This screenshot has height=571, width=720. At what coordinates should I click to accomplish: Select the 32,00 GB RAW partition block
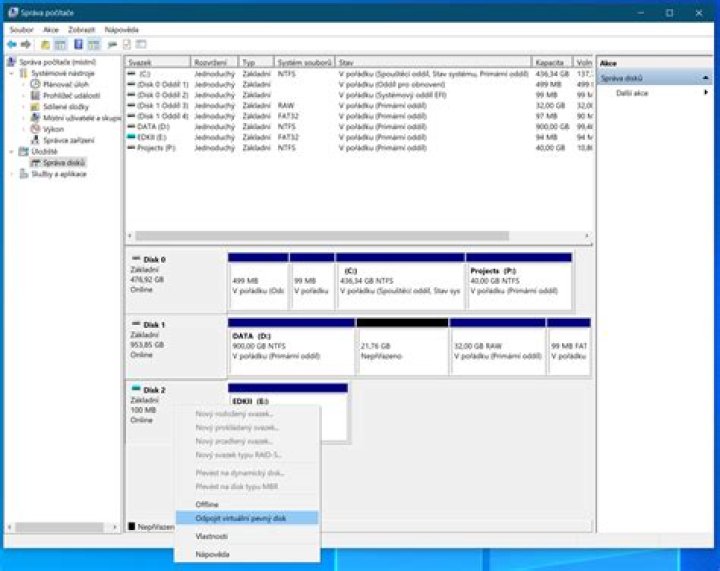tap(498, 347)
